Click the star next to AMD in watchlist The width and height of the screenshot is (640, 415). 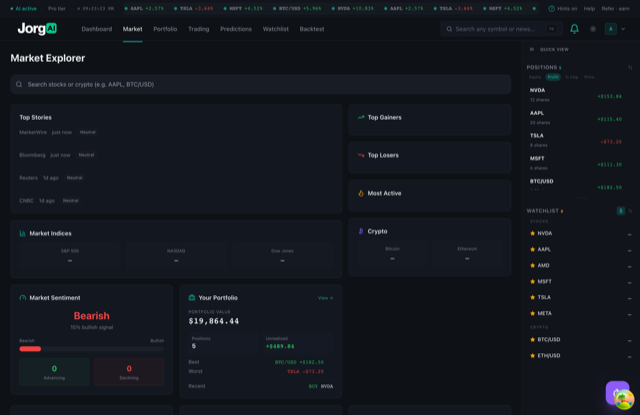(532, 265)
